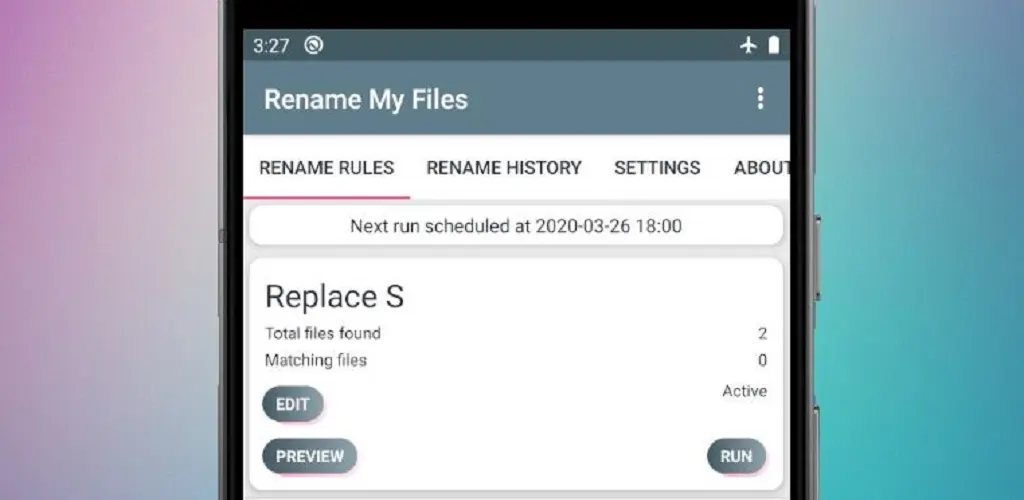
Task: Click the circular icon beside 3:27
Action: pos(313,45)
